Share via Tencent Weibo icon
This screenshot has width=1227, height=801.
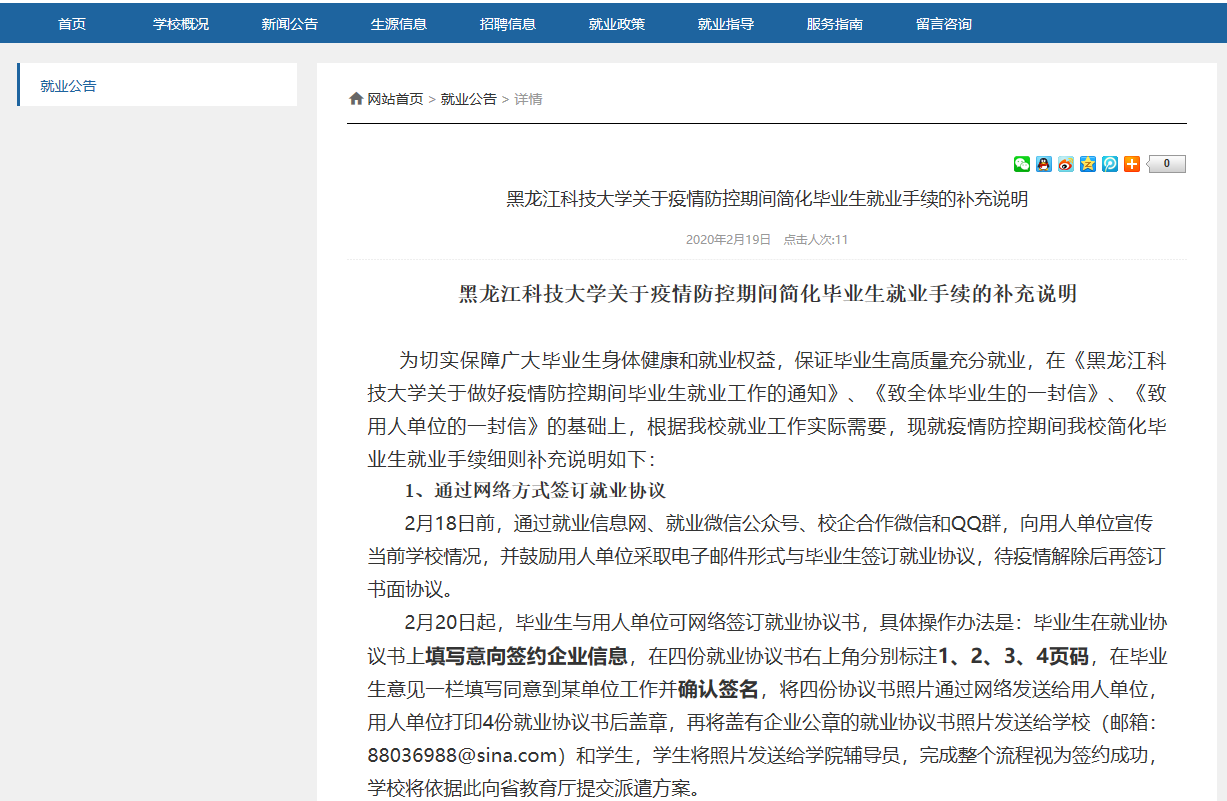[x=1109, y=164]
